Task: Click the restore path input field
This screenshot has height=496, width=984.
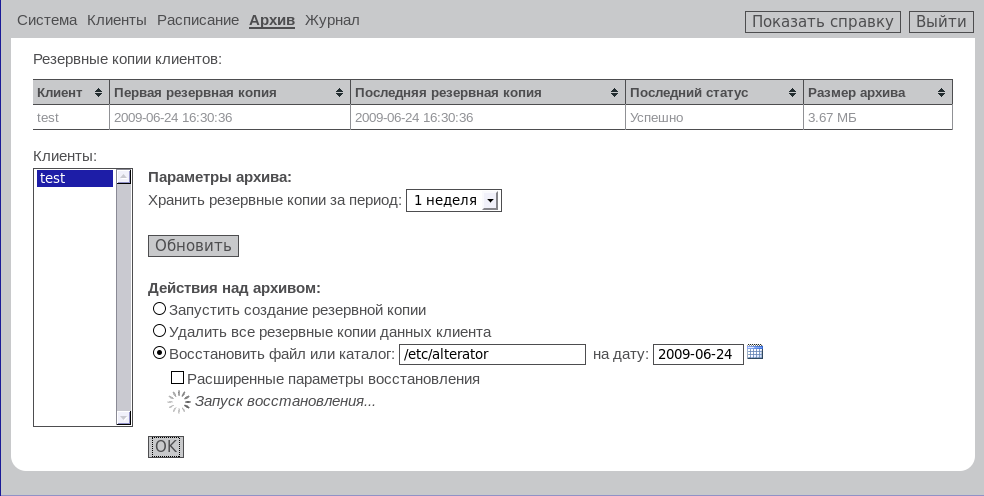Action: pos(491,354)
